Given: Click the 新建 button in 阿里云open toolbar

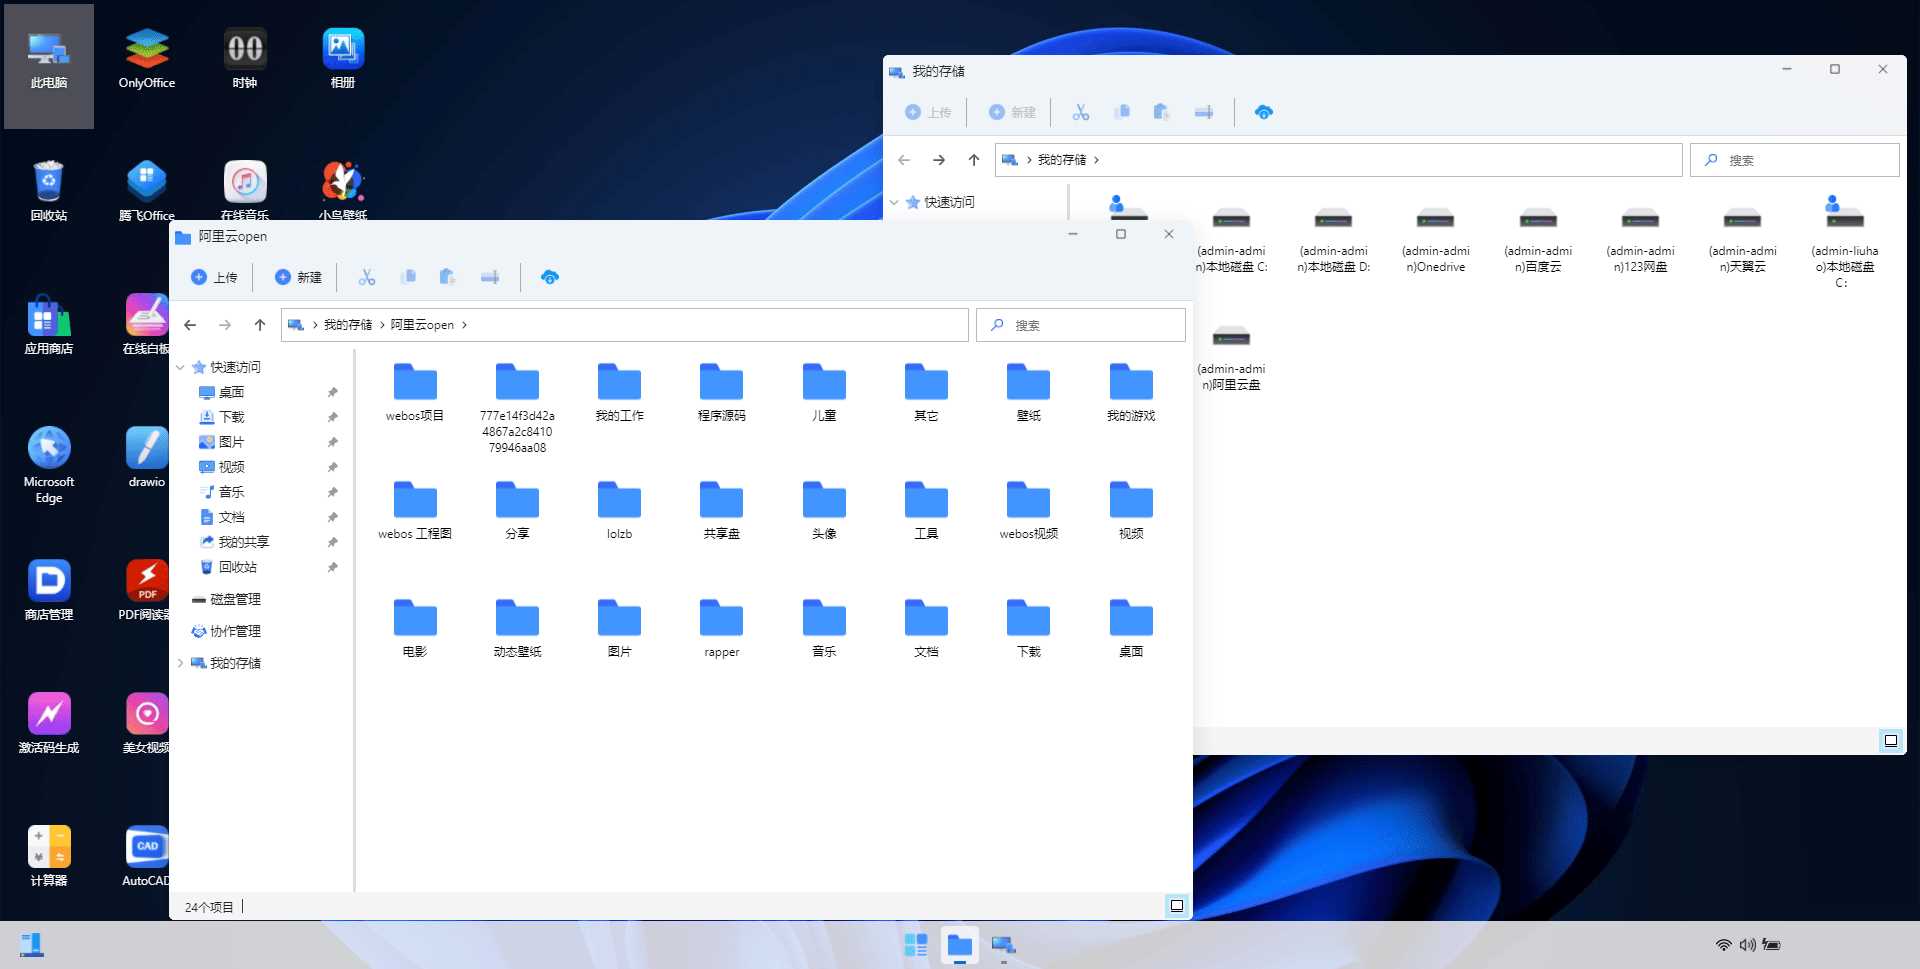Looking at the screenshot, I should coord(298,277).
